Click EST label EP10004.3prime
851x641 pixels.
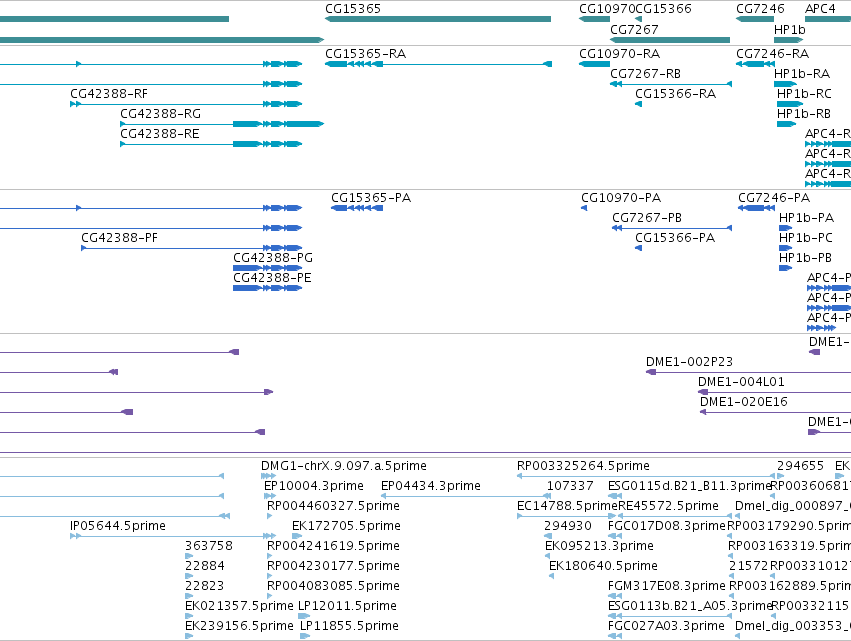pyautogui.click(x=314, y=486)
